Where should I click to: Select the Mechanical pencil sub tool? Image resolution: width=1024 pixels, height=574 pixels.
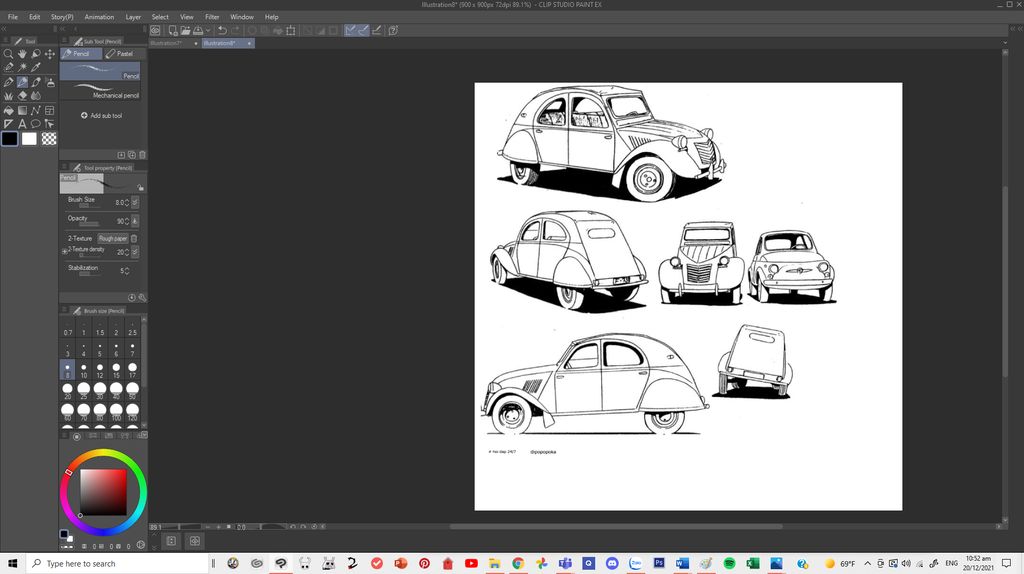(x=100, y=91)
